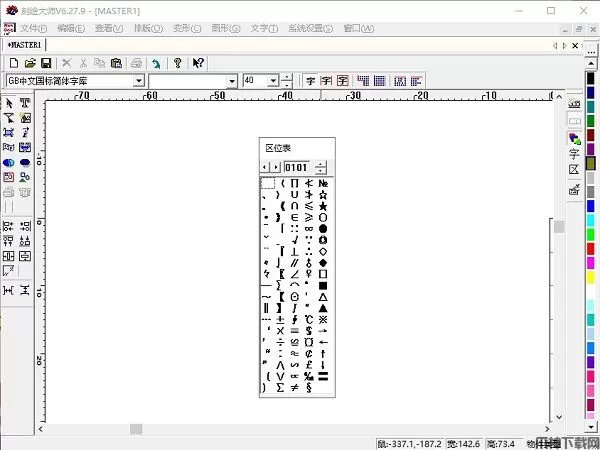This screenshot has width=600, height=450.
Task: Switch to the MASTER1 document tab
Action: pyautogui.click(x=24, y=45)
